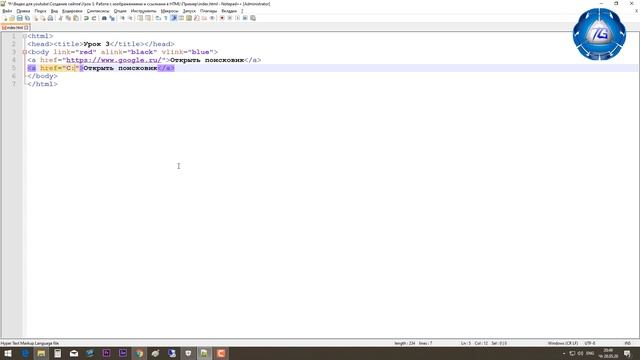Save the recorded macro
The height and width of the screenshot is (360, 640).
click(x=253, y=18)
